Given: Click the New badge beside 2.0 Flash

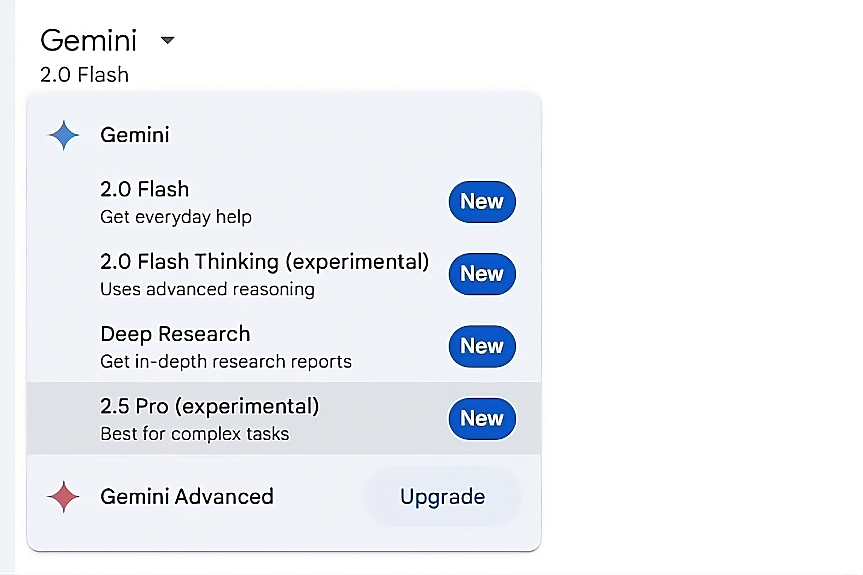Looking at the screenshot, I should coord(481,202).
